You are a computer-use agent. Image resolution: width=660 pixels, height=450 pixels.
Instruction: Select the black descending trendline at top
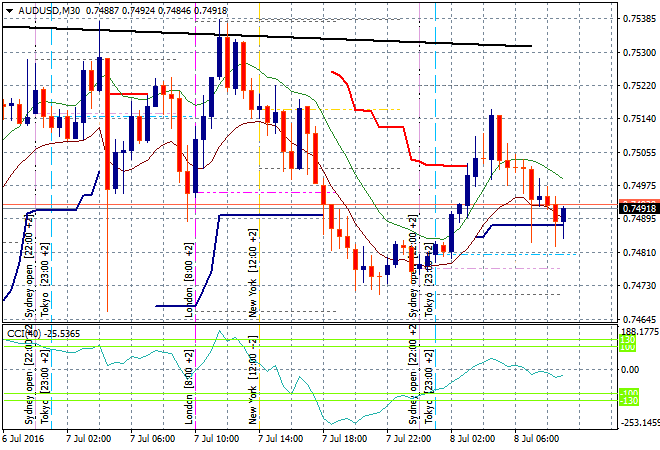(x=300, y=37)
